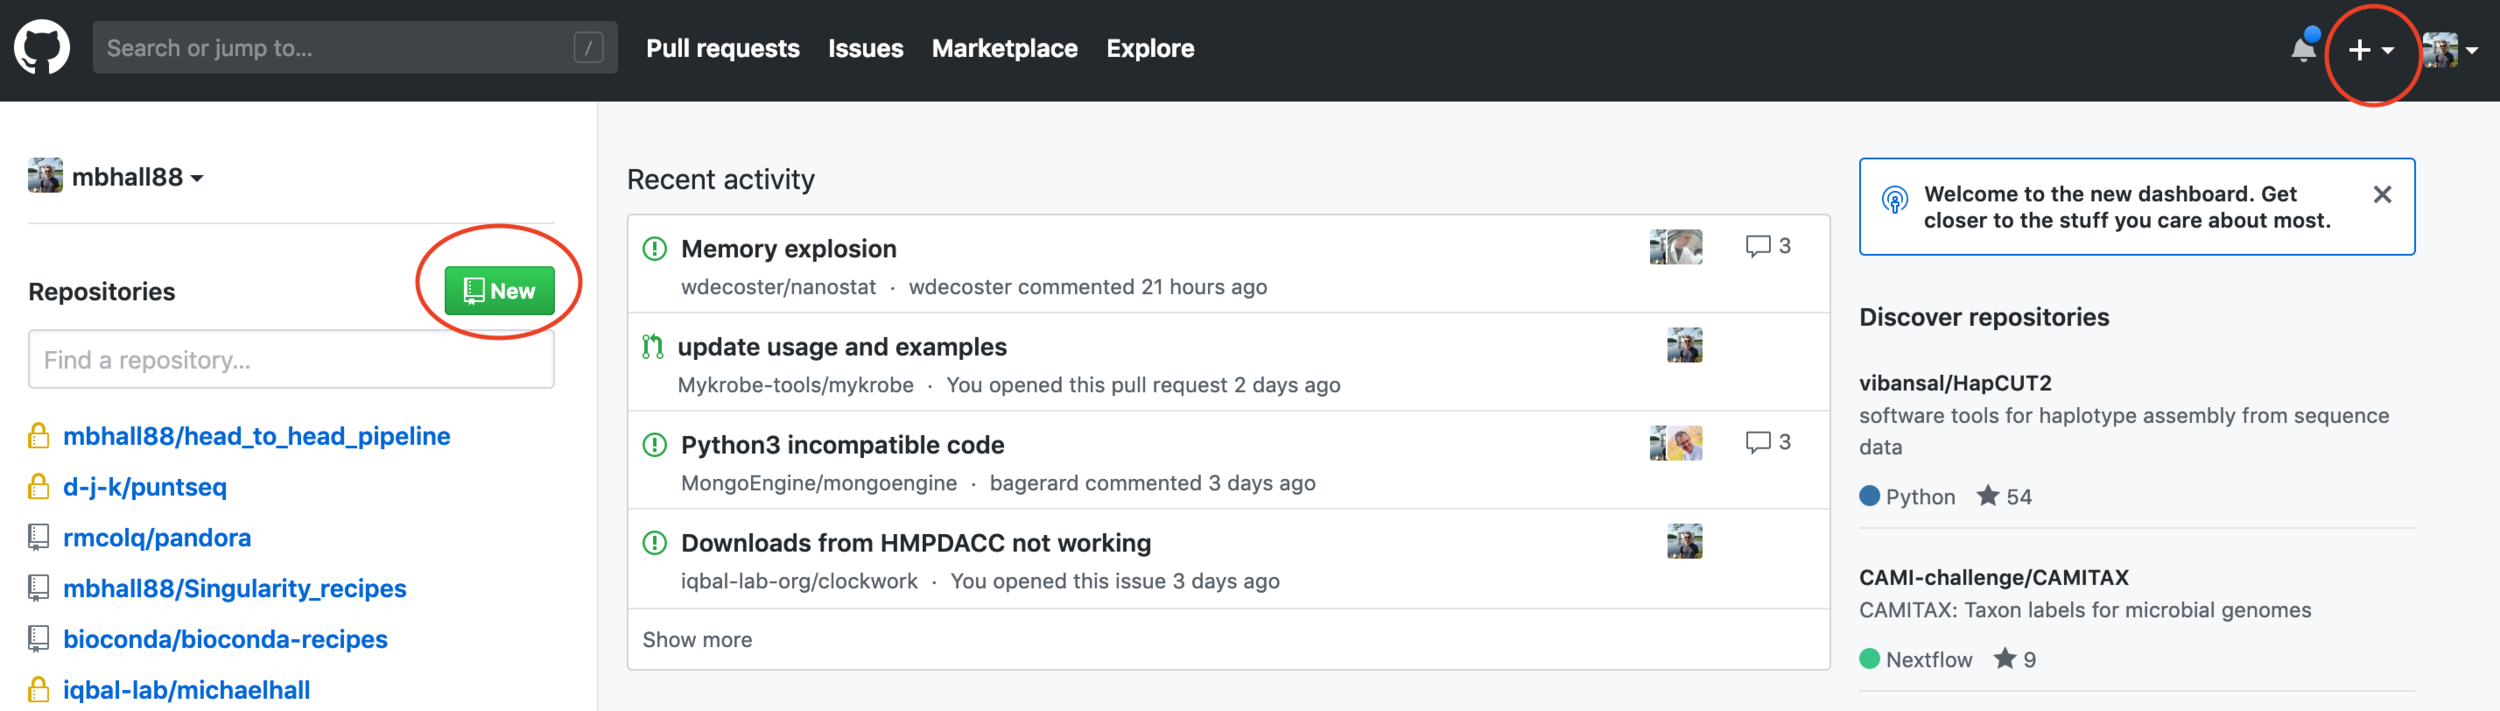Open the notifications bell icon
Screen dimensions: 2500x711
click(x=2303, y=47)
